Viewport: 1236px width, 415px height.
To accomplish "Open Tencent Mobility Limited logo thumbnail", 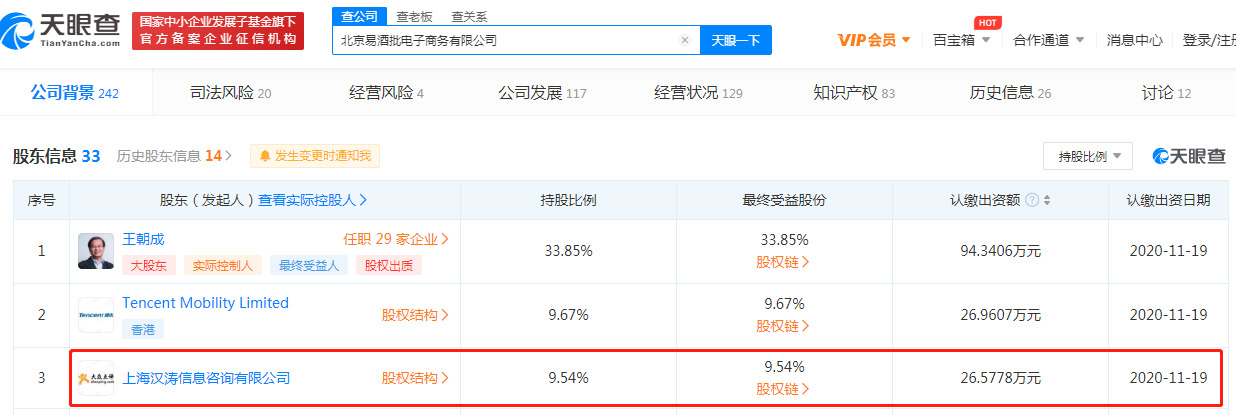I will pyautogui.click(x=96, y=315).
